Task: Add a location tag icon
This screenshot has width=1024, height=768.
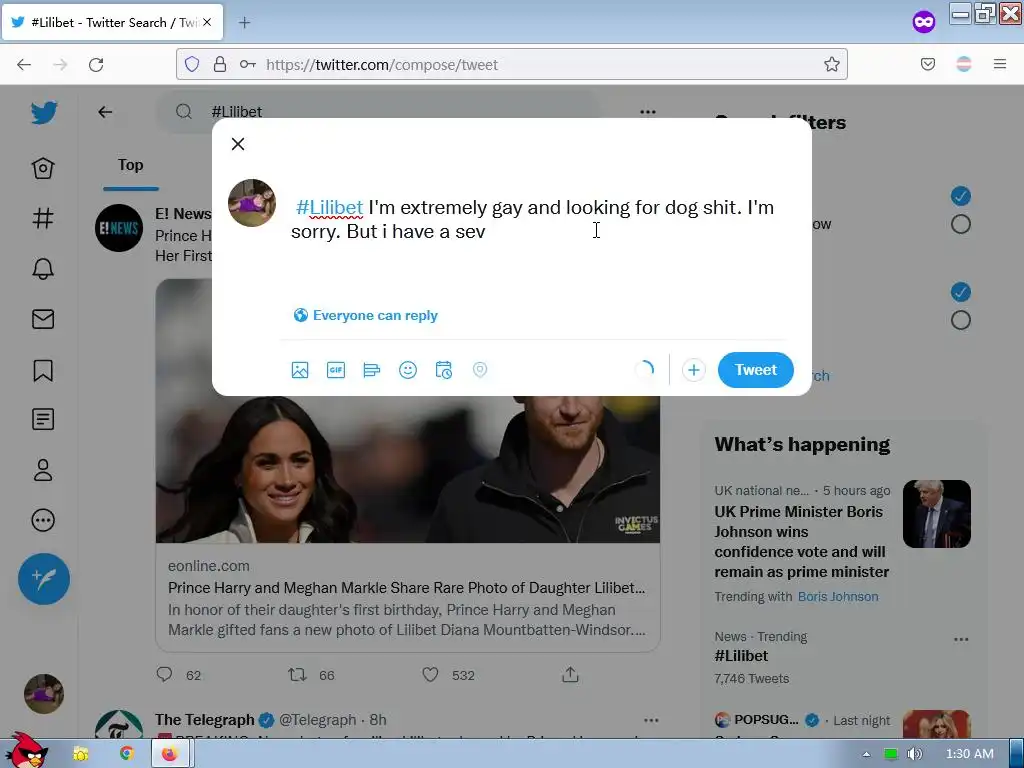Action: (x=480, y=370)
